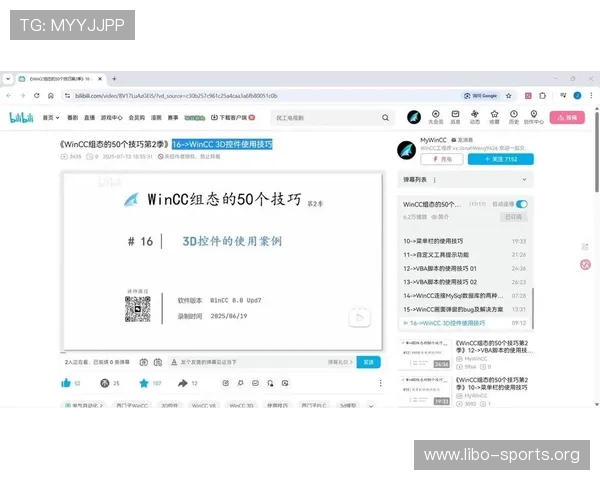This screenshot has height=480, width=600.
Task: Open the 大会员 membership icon
Action: (x=435, y=117)
